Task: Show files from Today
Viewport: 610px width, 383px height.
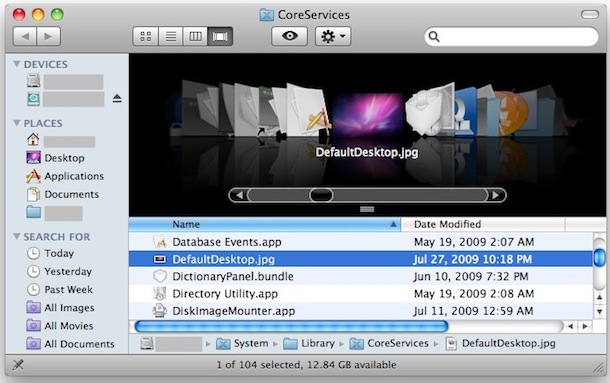Action: (x=50, y=253)
